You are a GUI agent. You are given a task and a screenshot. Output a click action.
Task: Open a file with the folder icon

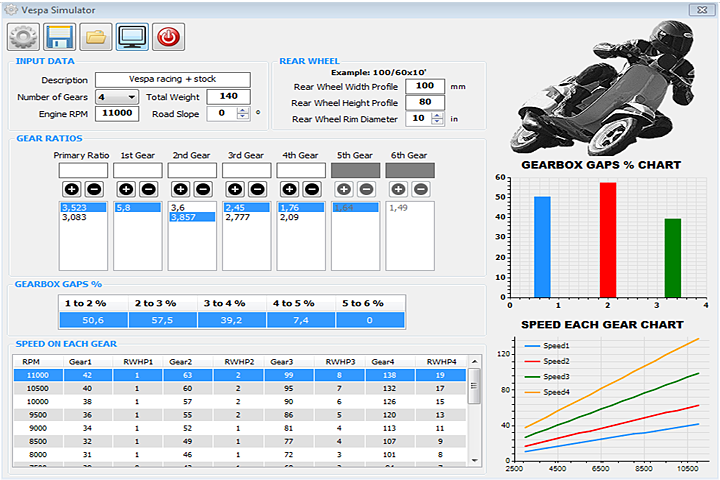click(96, 37)
